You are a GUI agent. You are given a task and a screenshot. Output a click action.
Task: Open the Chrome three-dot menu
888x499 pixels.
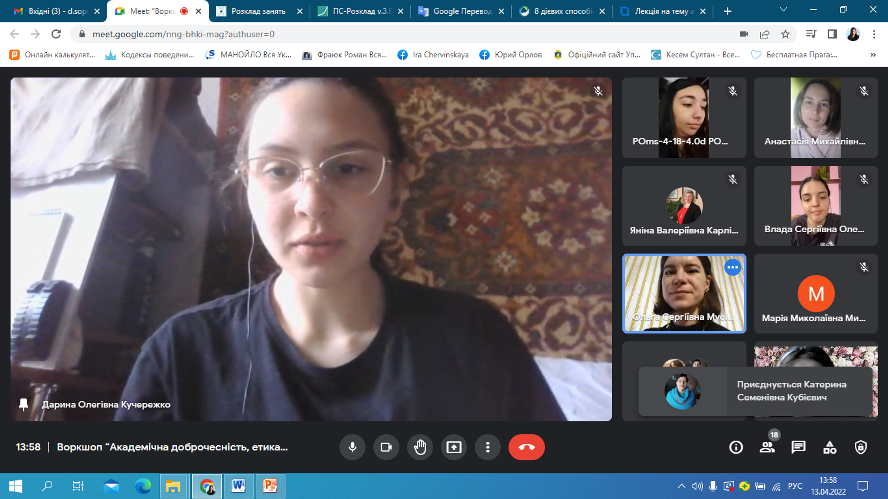tap(874, 34)
